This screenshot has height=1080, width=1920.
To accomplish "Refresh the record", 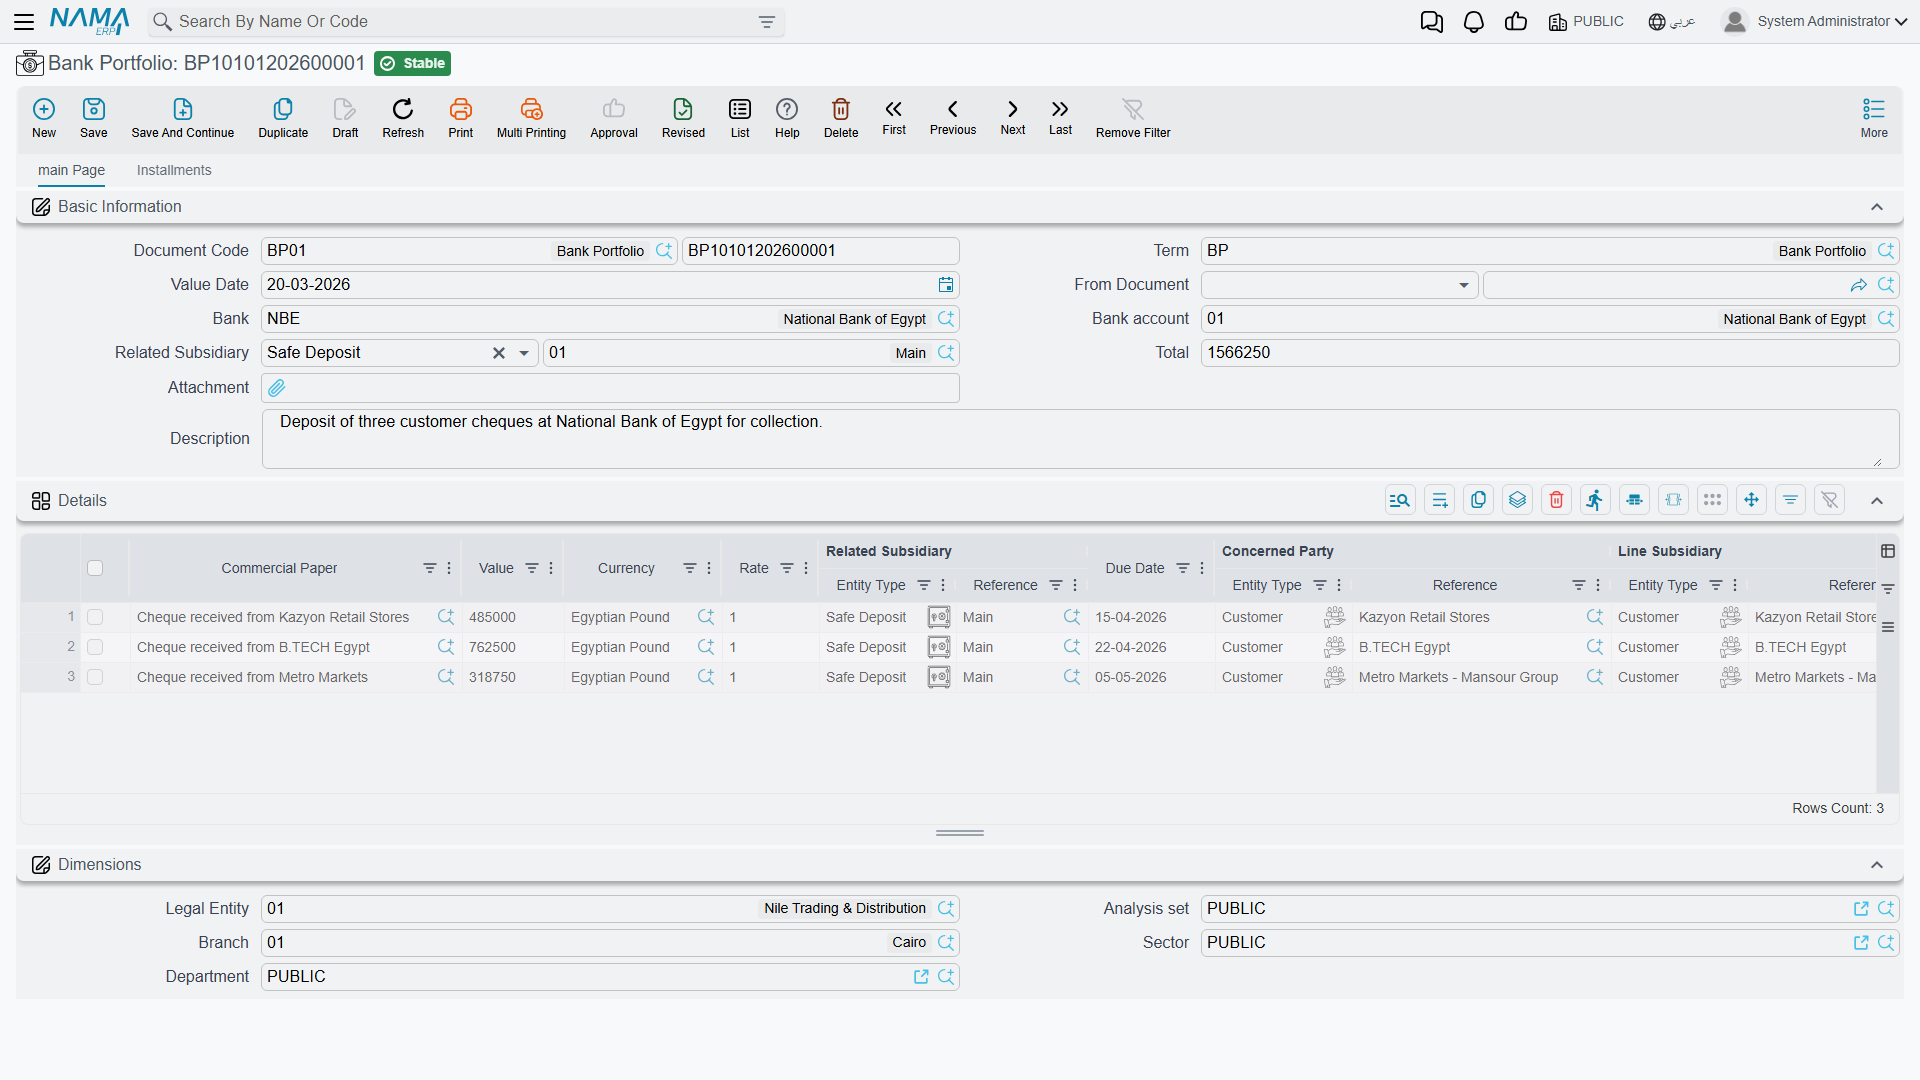I will click(x=403, y=117).
